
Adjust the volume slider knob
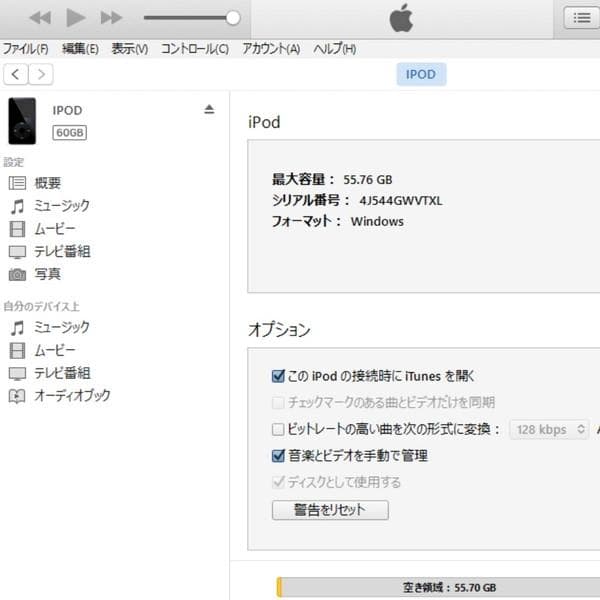[x=233, y=18]
